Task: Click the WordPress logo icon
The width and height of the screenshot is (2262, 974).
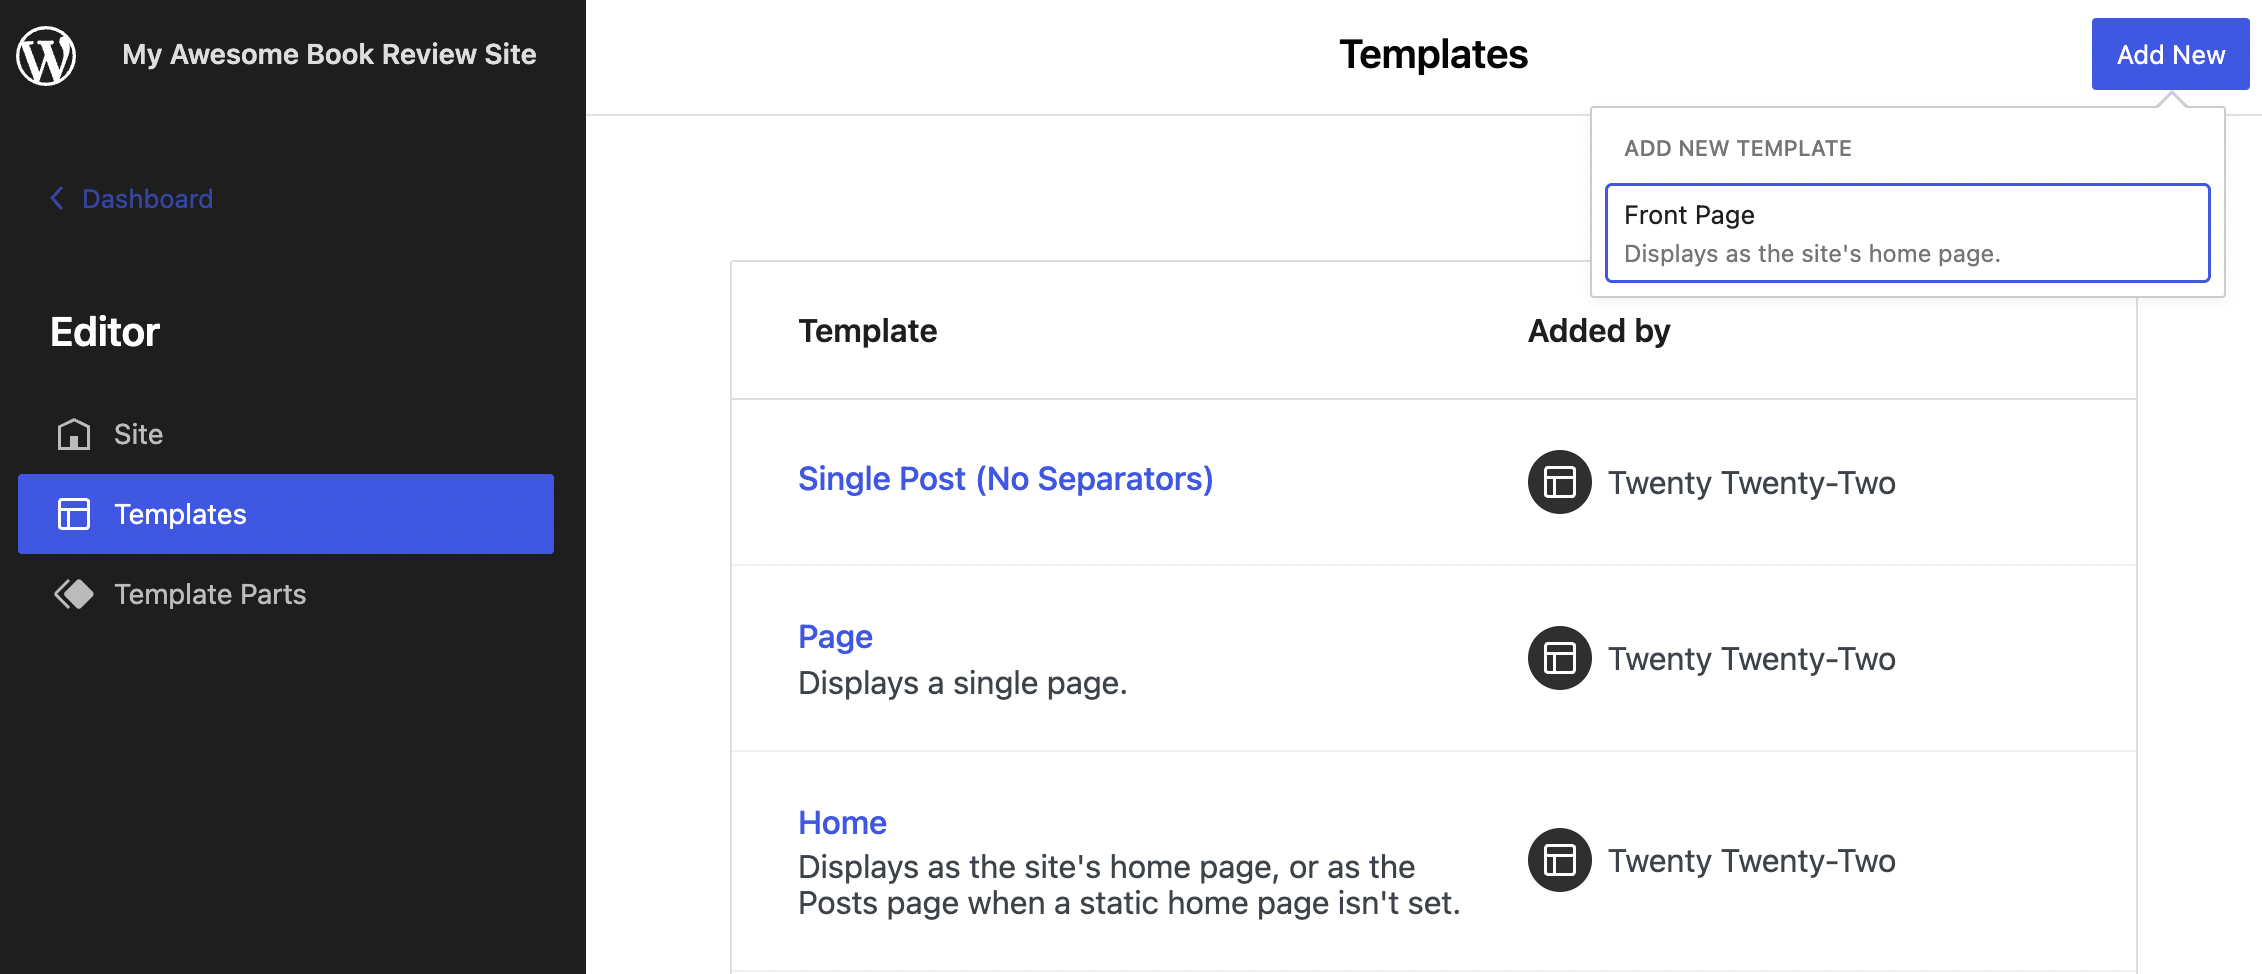Action: 46,55
